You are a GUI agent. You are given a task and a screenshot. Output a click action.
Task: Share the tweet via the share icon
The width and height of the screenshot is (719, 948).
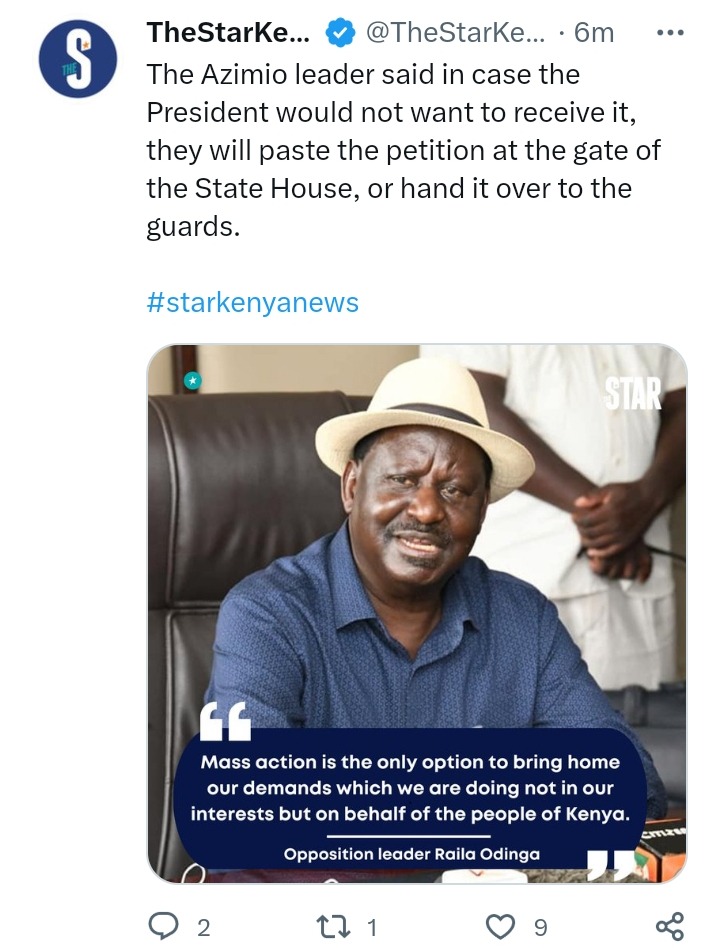(x=670, y=926)
